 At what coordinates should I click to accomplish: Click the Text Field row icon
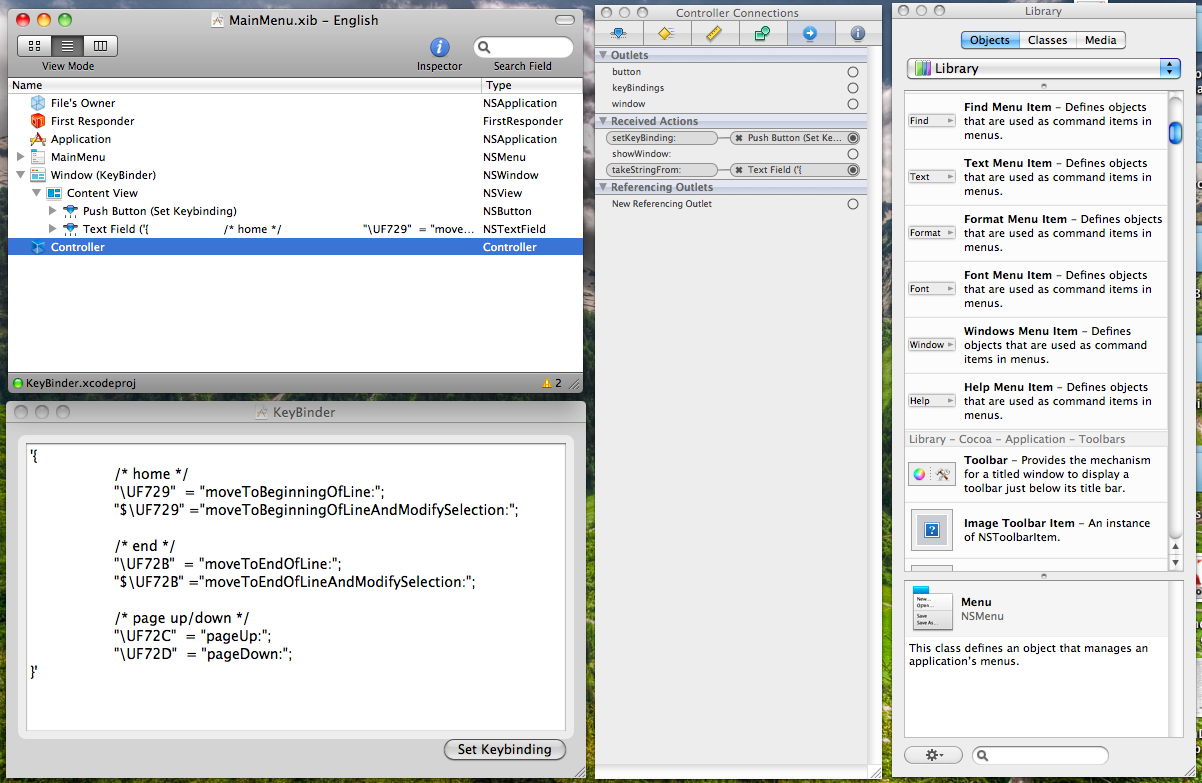(x=70, y=229)
